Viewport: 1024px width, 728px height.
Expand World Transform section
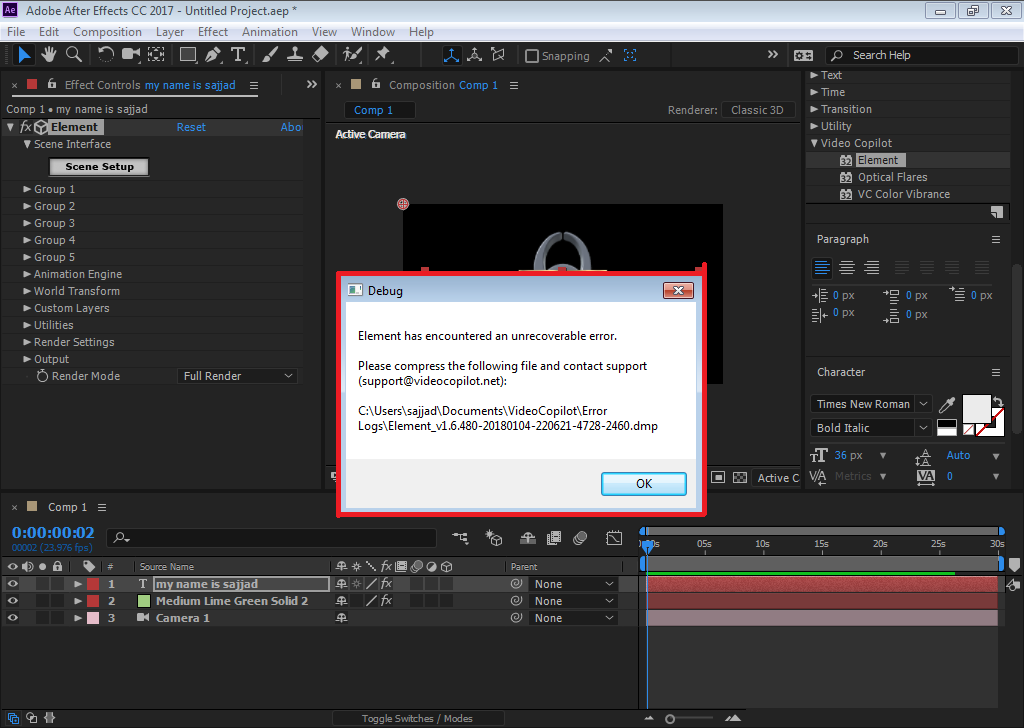click(27, 291)
